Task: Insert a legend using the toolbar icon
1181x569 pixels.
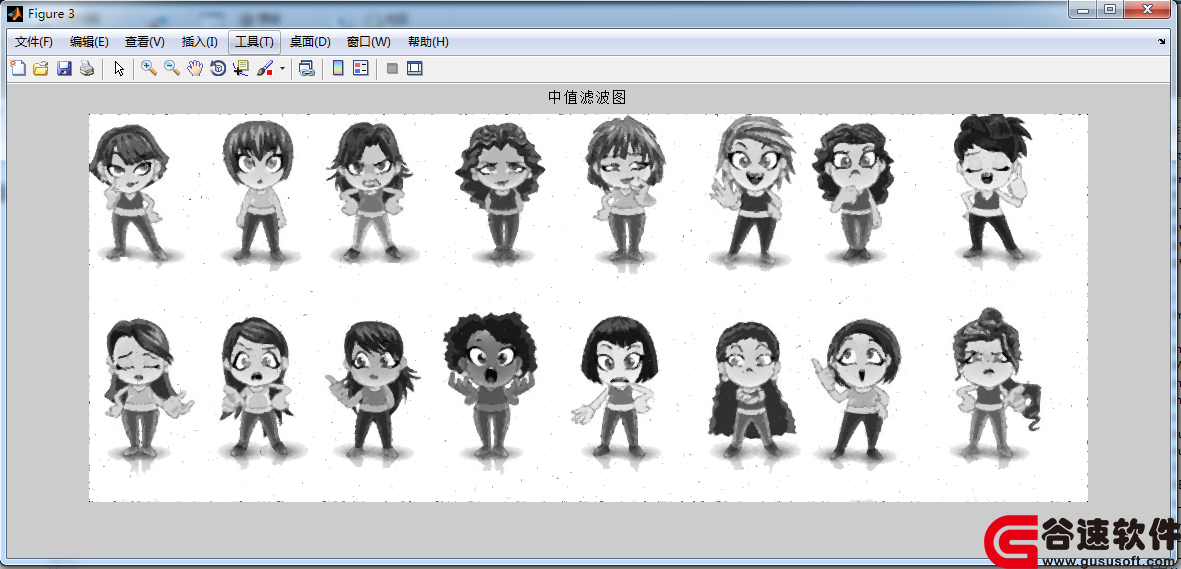Action: click(361, 69)
